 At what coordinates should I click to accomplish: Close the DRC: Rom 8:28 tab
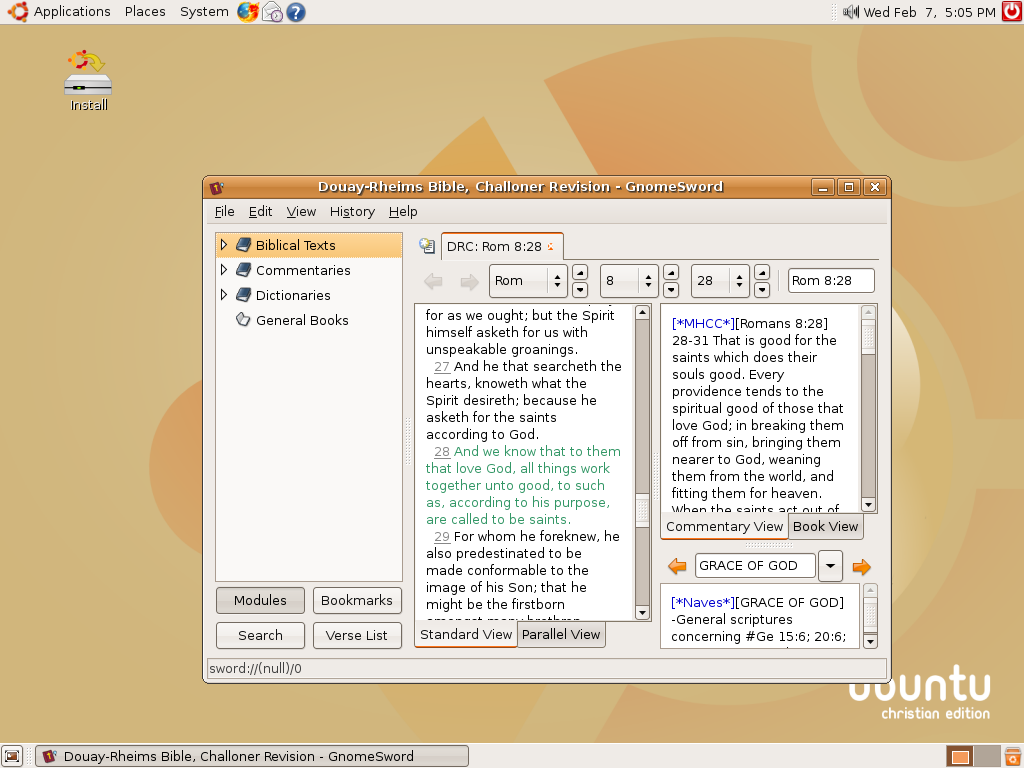[551, 246]
